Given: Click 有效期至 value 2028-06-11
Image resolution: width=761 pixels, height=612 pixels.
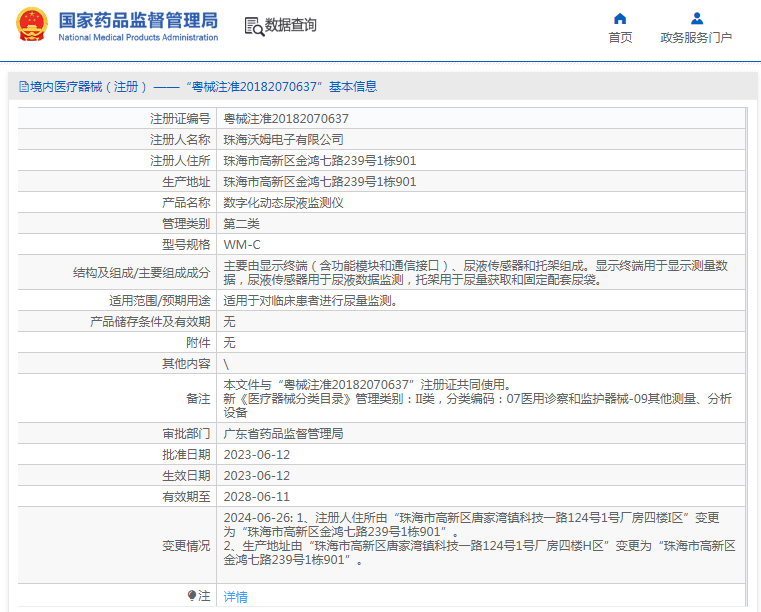Looking at the screenshot, I should [256, 497].
